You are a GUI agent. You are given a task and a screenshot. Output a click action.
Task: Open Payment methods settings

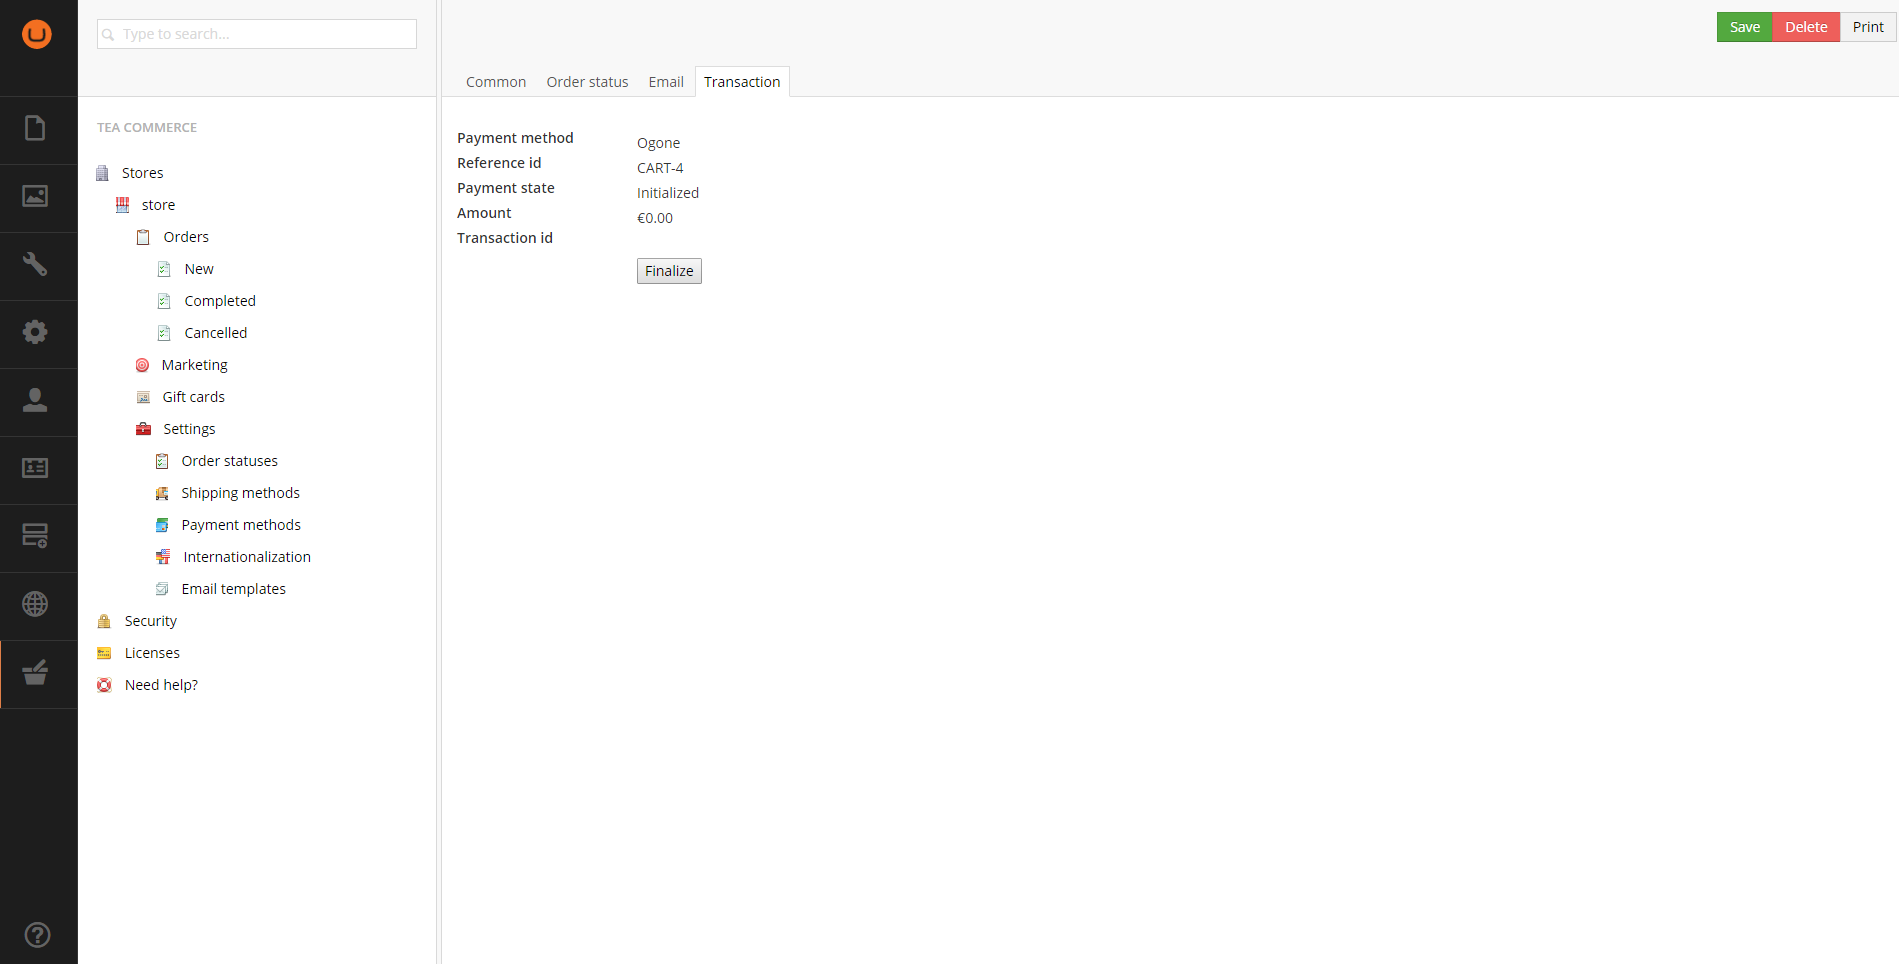coord(241,525)
